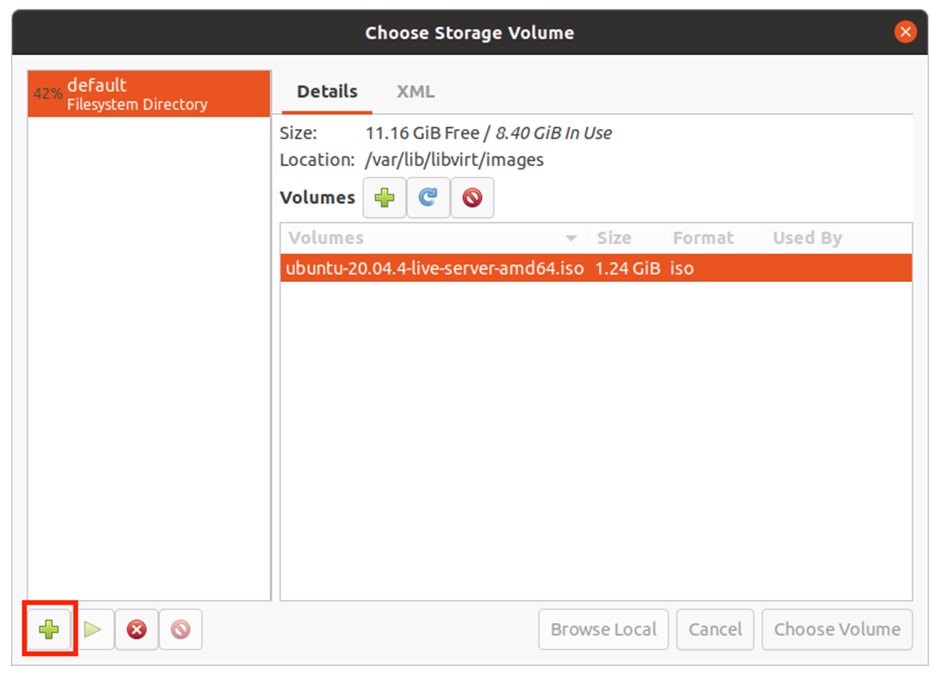Close the Choose Storage Volume dialog
The image size is (940, 677).
905,32
